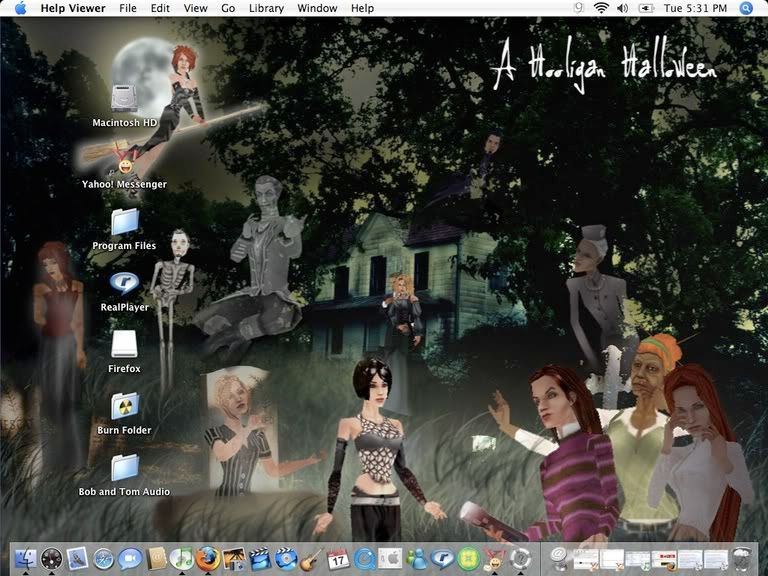Launch iChat from the Dock
768x576 pixels.
tap(130, 559)
